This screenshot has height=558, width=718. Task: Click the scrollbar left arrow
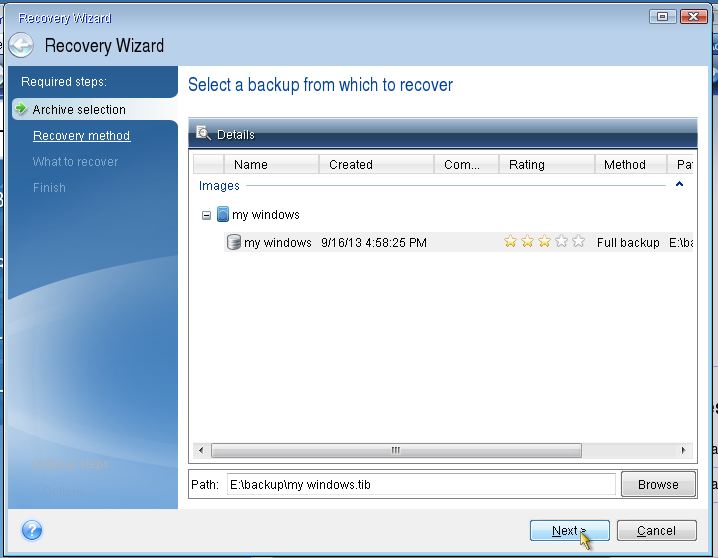pos(201,450)
